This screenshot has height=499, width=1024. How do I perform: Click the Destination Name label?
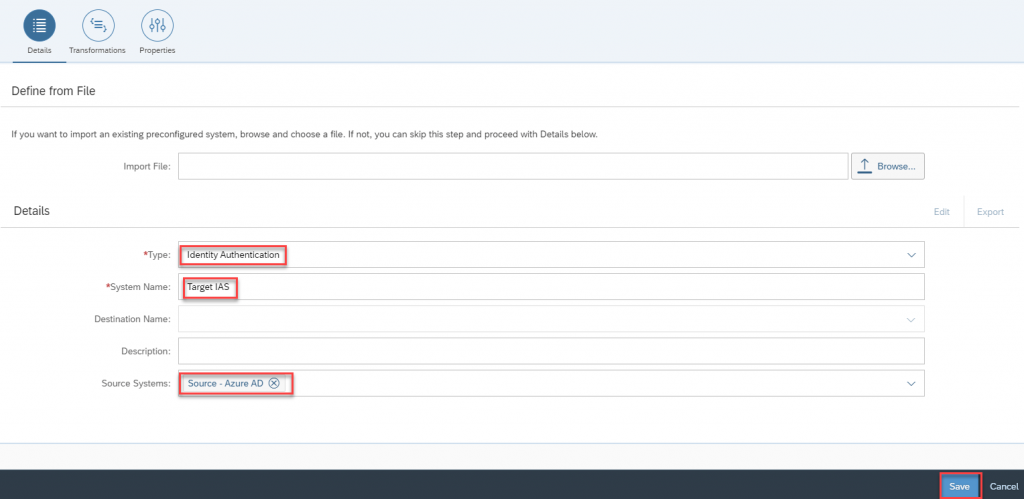pos(133,319)
